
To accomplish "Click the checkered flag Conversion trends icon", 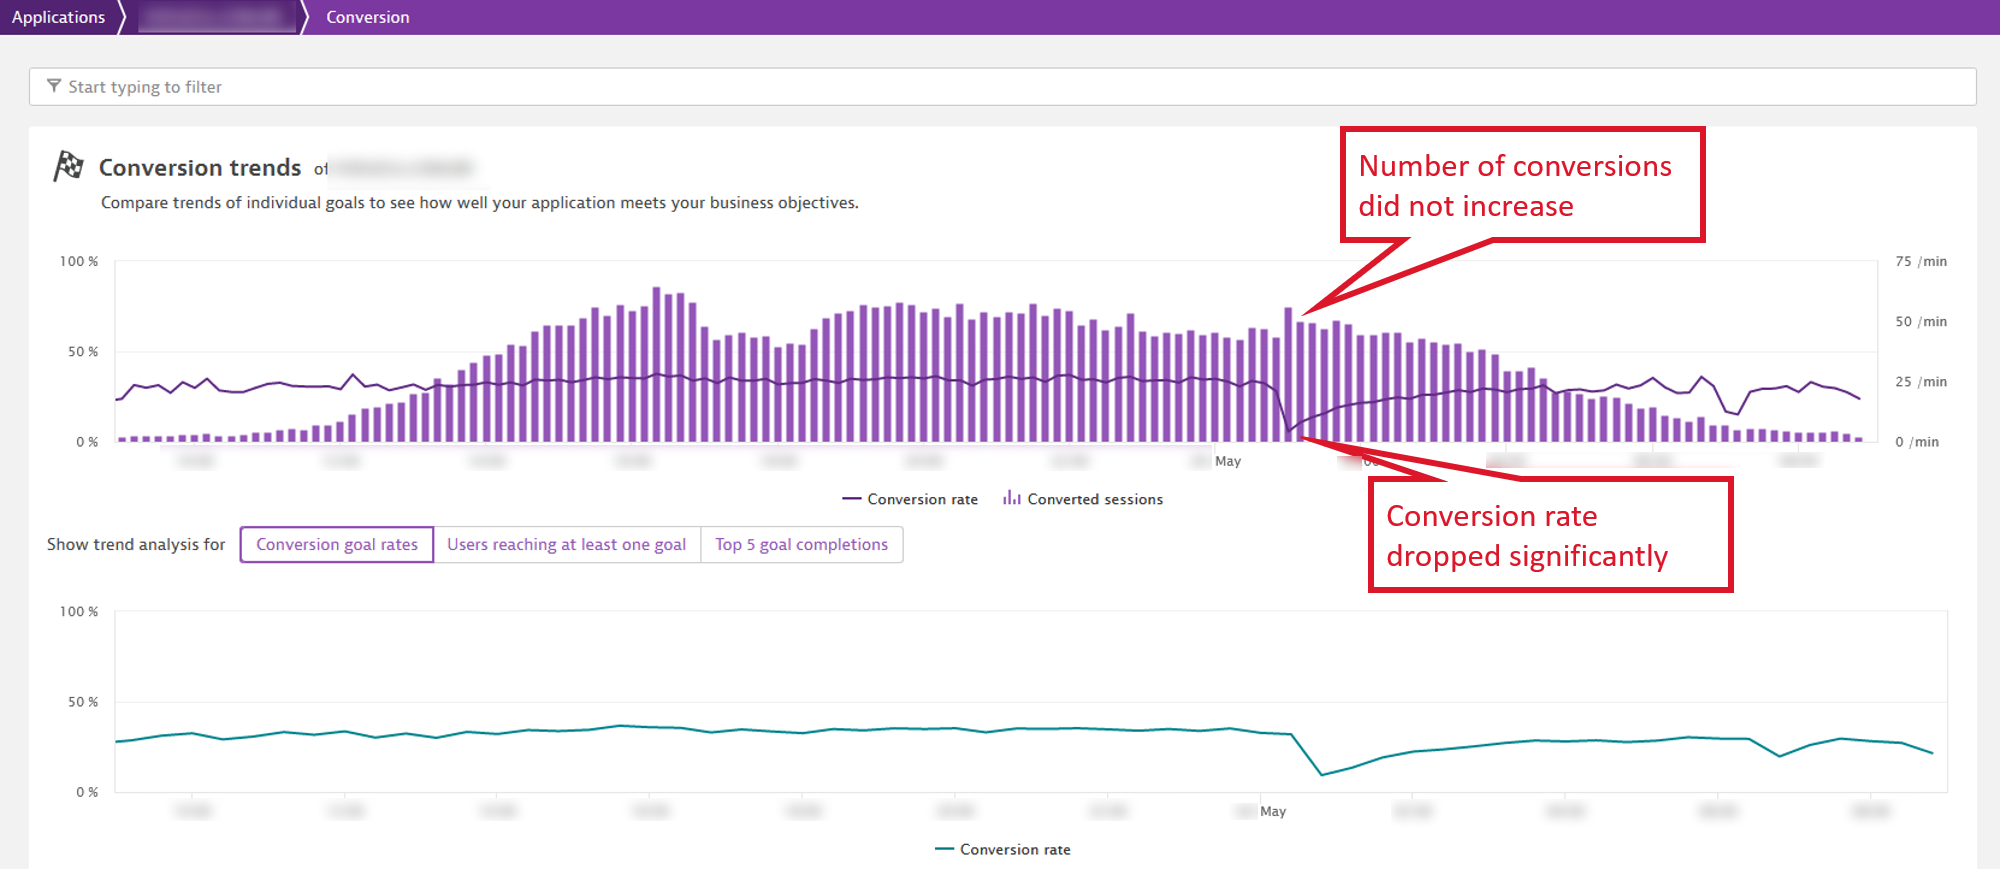I will [68, 166].
